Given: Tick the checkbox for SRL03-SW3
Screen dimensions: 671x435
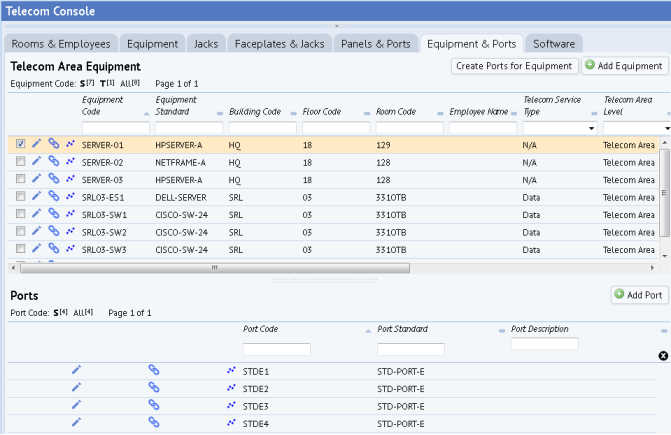Looking at the screenshot, I should point(20,249).
